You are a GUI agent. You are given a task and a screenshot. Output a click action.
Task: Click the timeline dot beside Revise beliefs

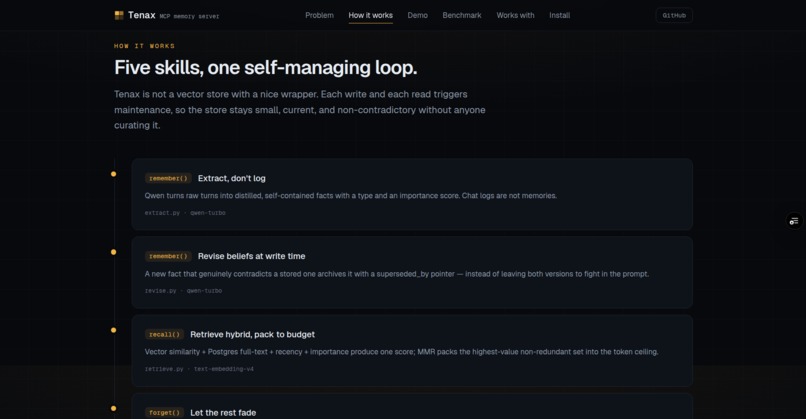coord(114,252)
